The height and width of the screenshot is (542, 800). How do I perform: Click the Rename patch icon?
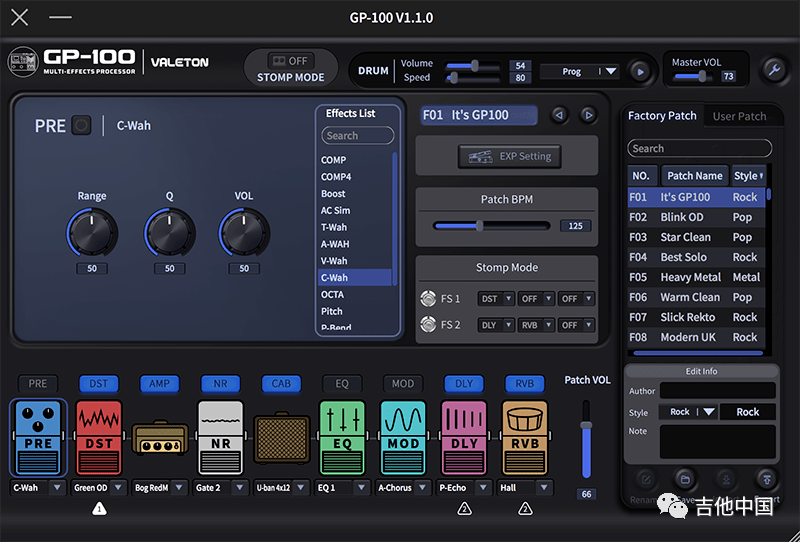pyautogui.click(x=645, y=480)
